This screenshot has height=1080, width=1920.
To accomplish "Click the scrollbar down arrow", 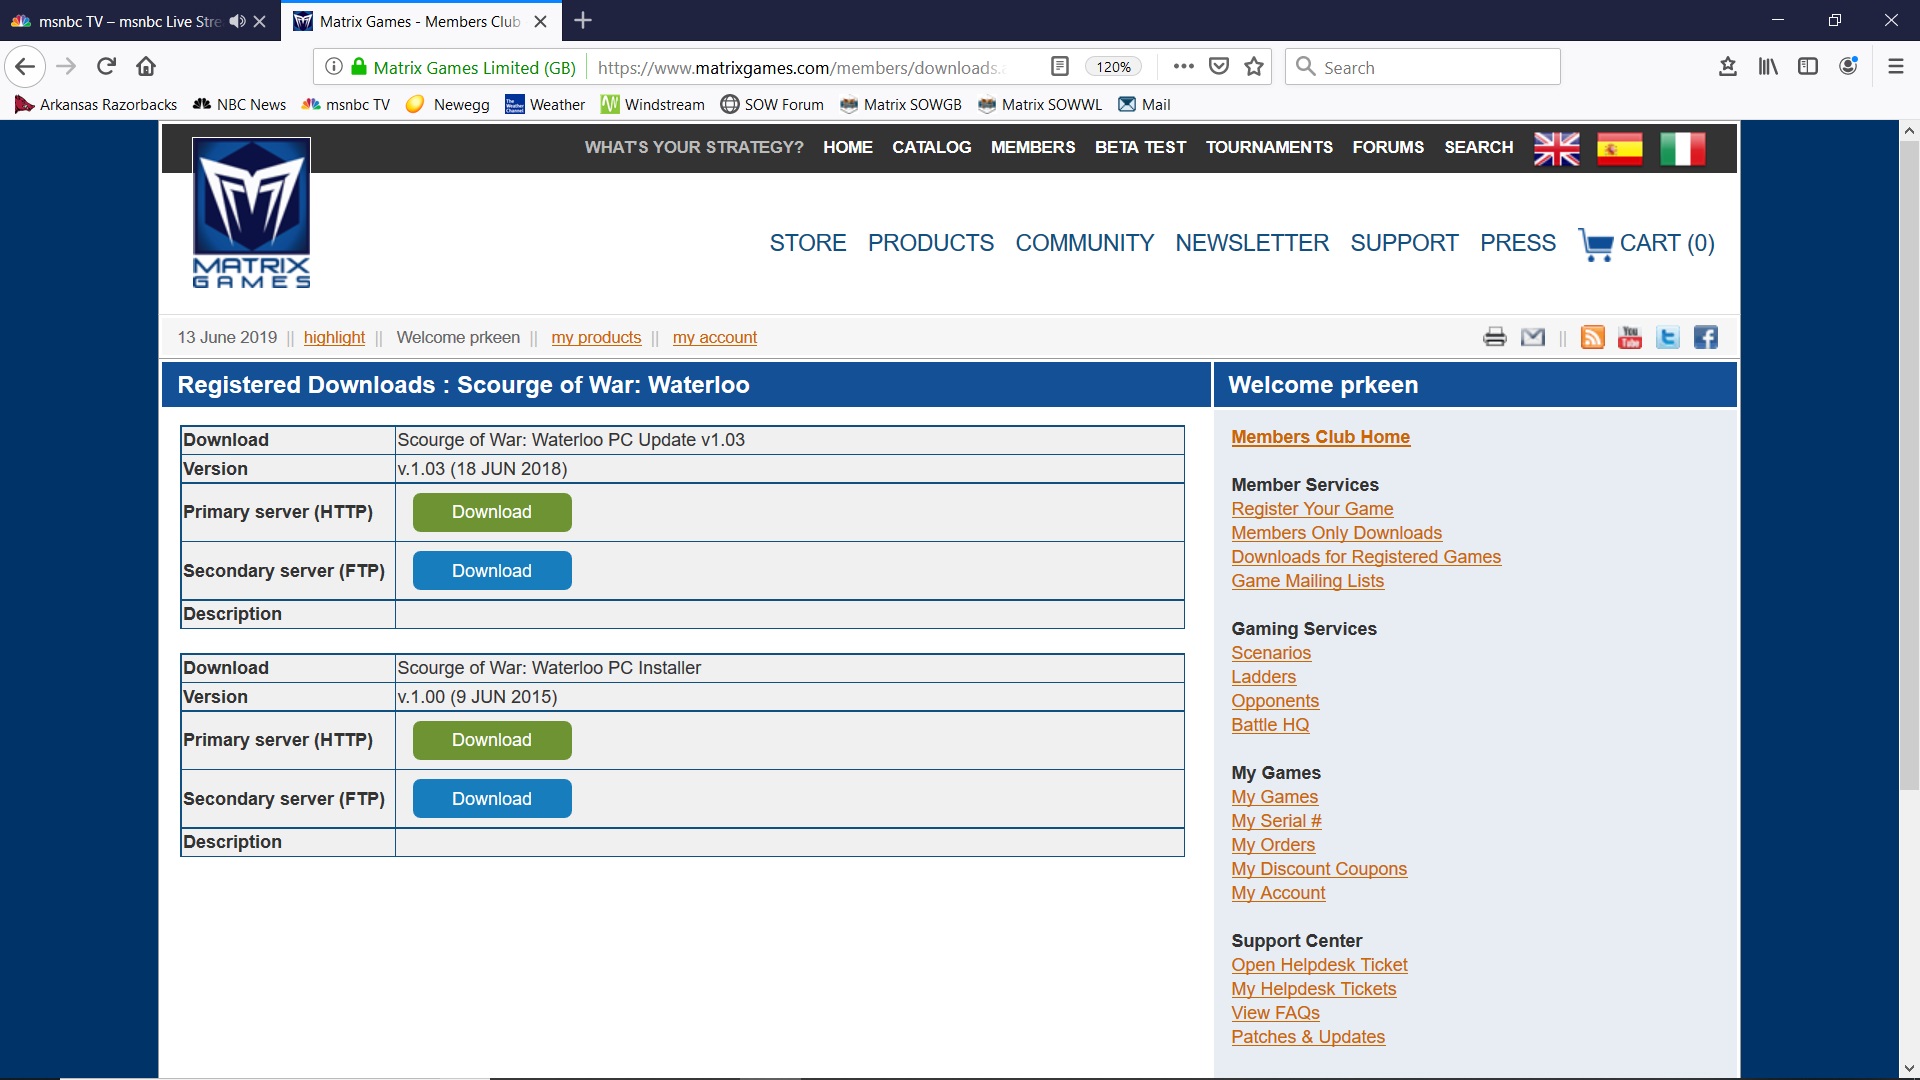I will point(1909,1069).
